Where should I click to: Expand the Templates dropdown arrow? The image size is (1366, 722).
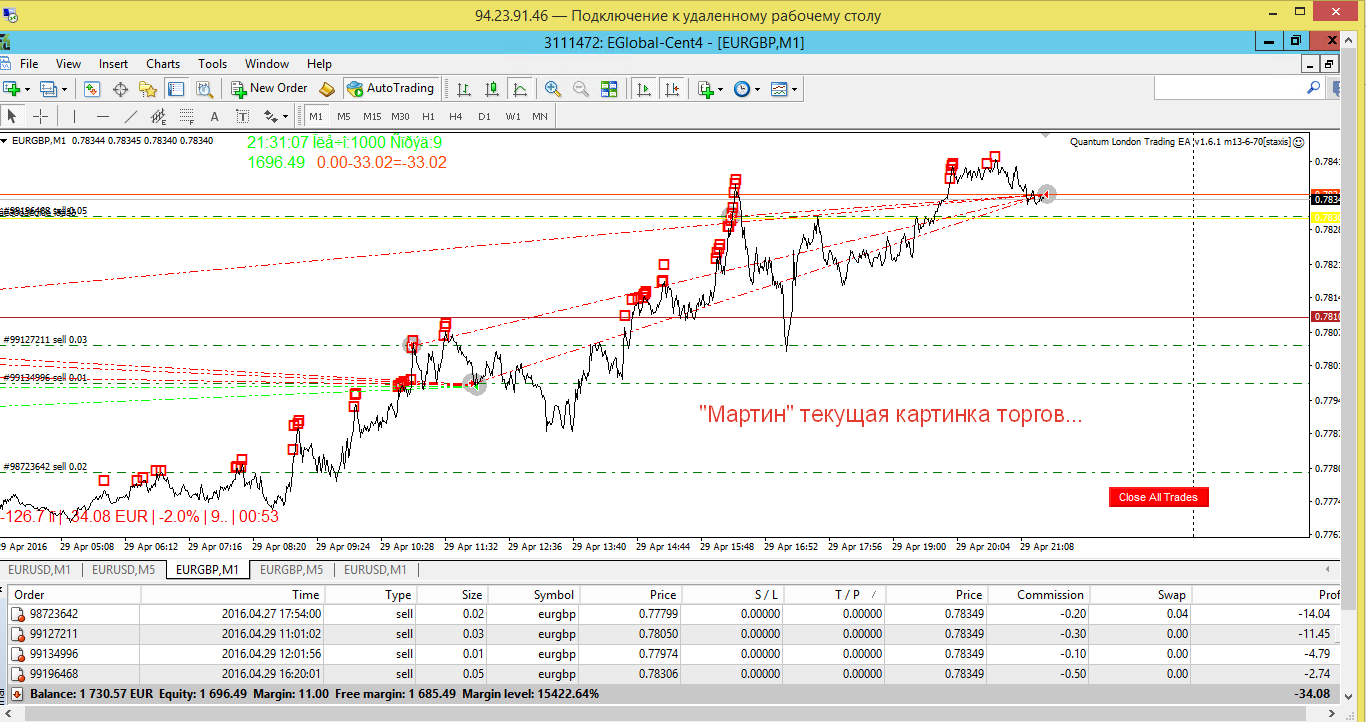[795, 89]
